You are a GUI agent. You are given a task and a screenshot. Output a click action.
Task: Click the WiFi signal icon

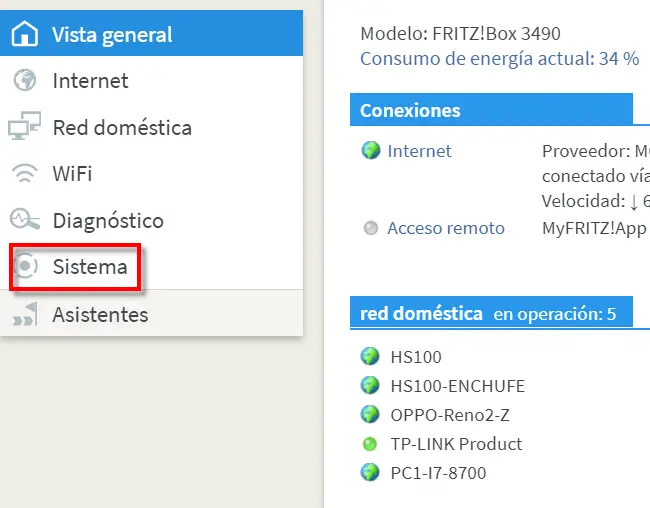(x=23, y=174)
